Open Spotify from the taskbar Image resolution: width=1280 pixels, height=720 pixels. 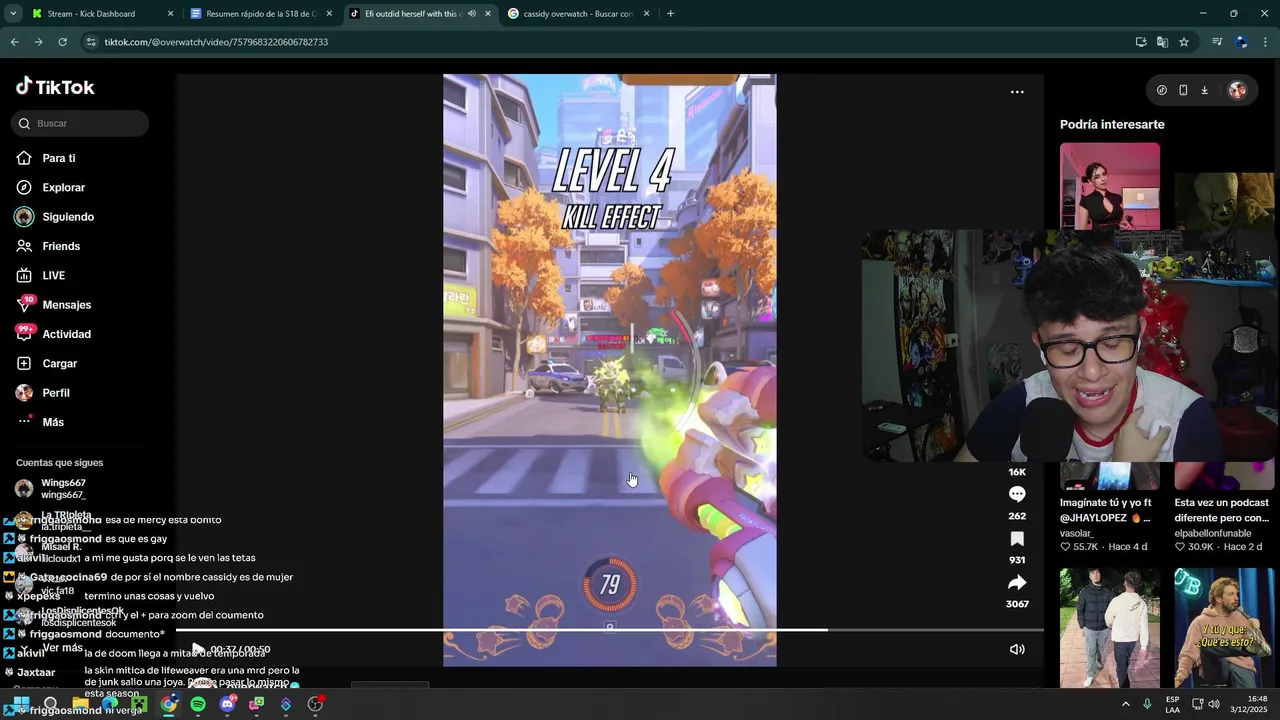[198, 705]
